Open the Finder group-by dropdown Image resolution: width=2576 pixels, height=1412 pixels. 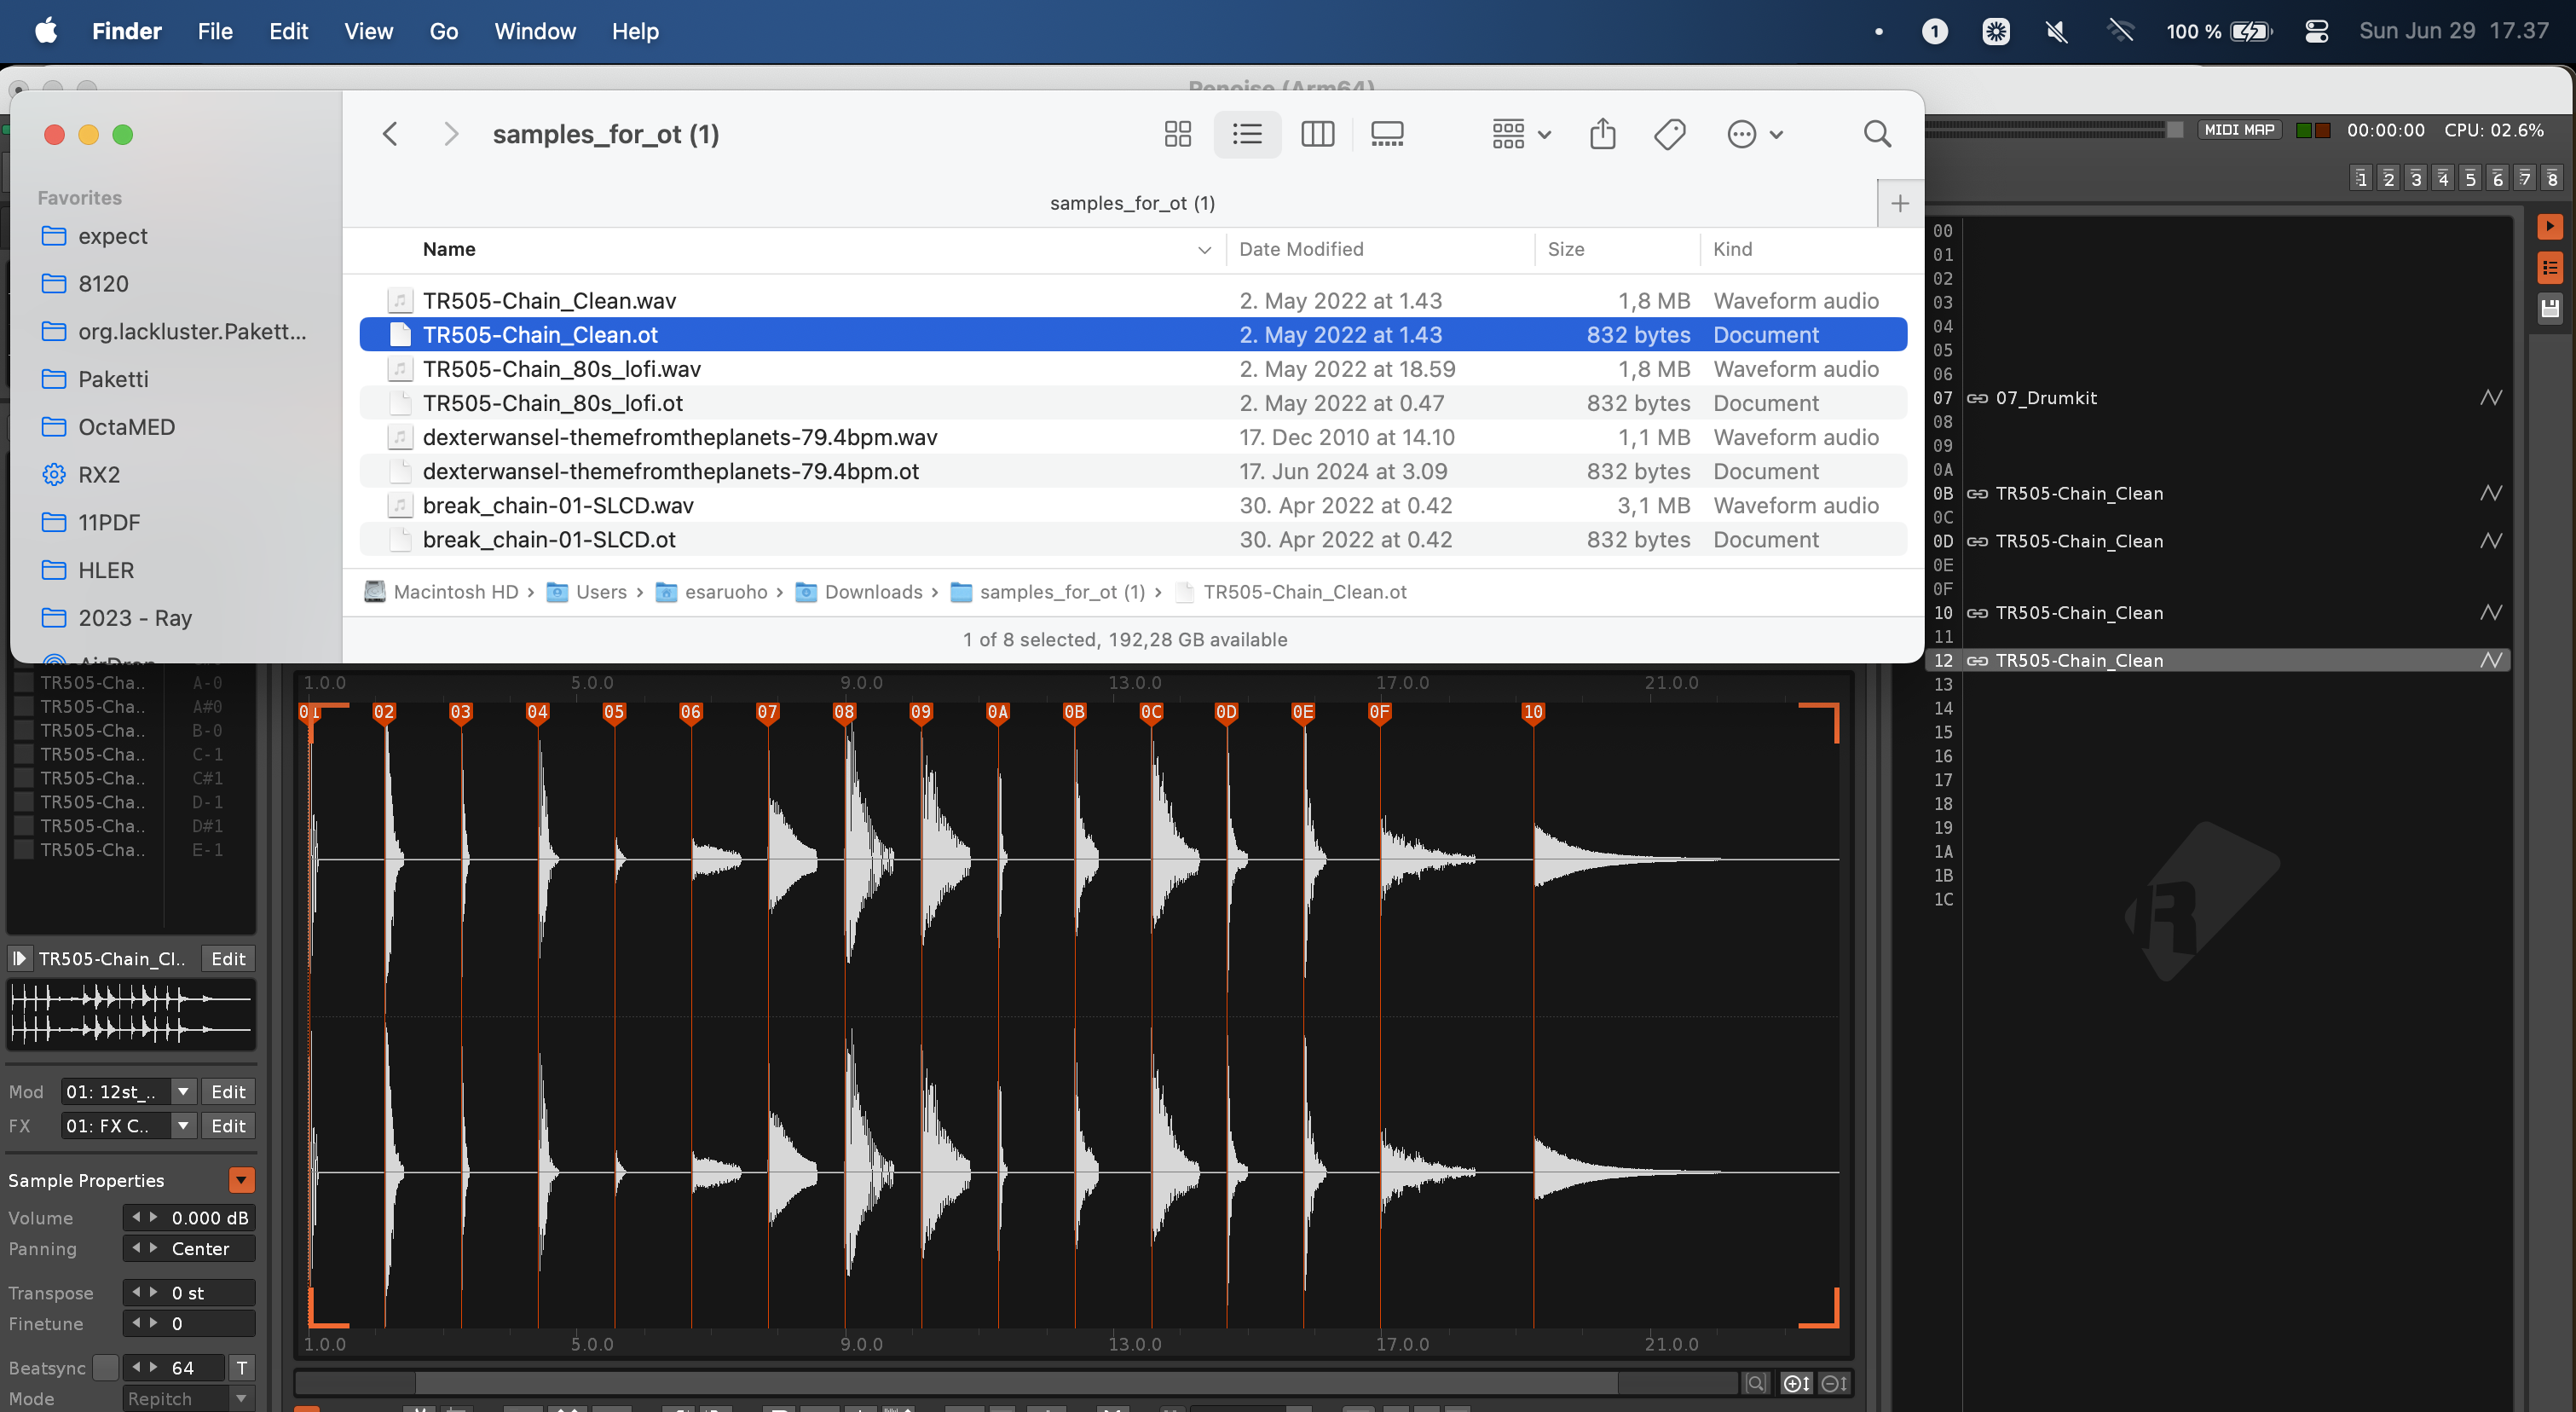tap(1521, 134)
